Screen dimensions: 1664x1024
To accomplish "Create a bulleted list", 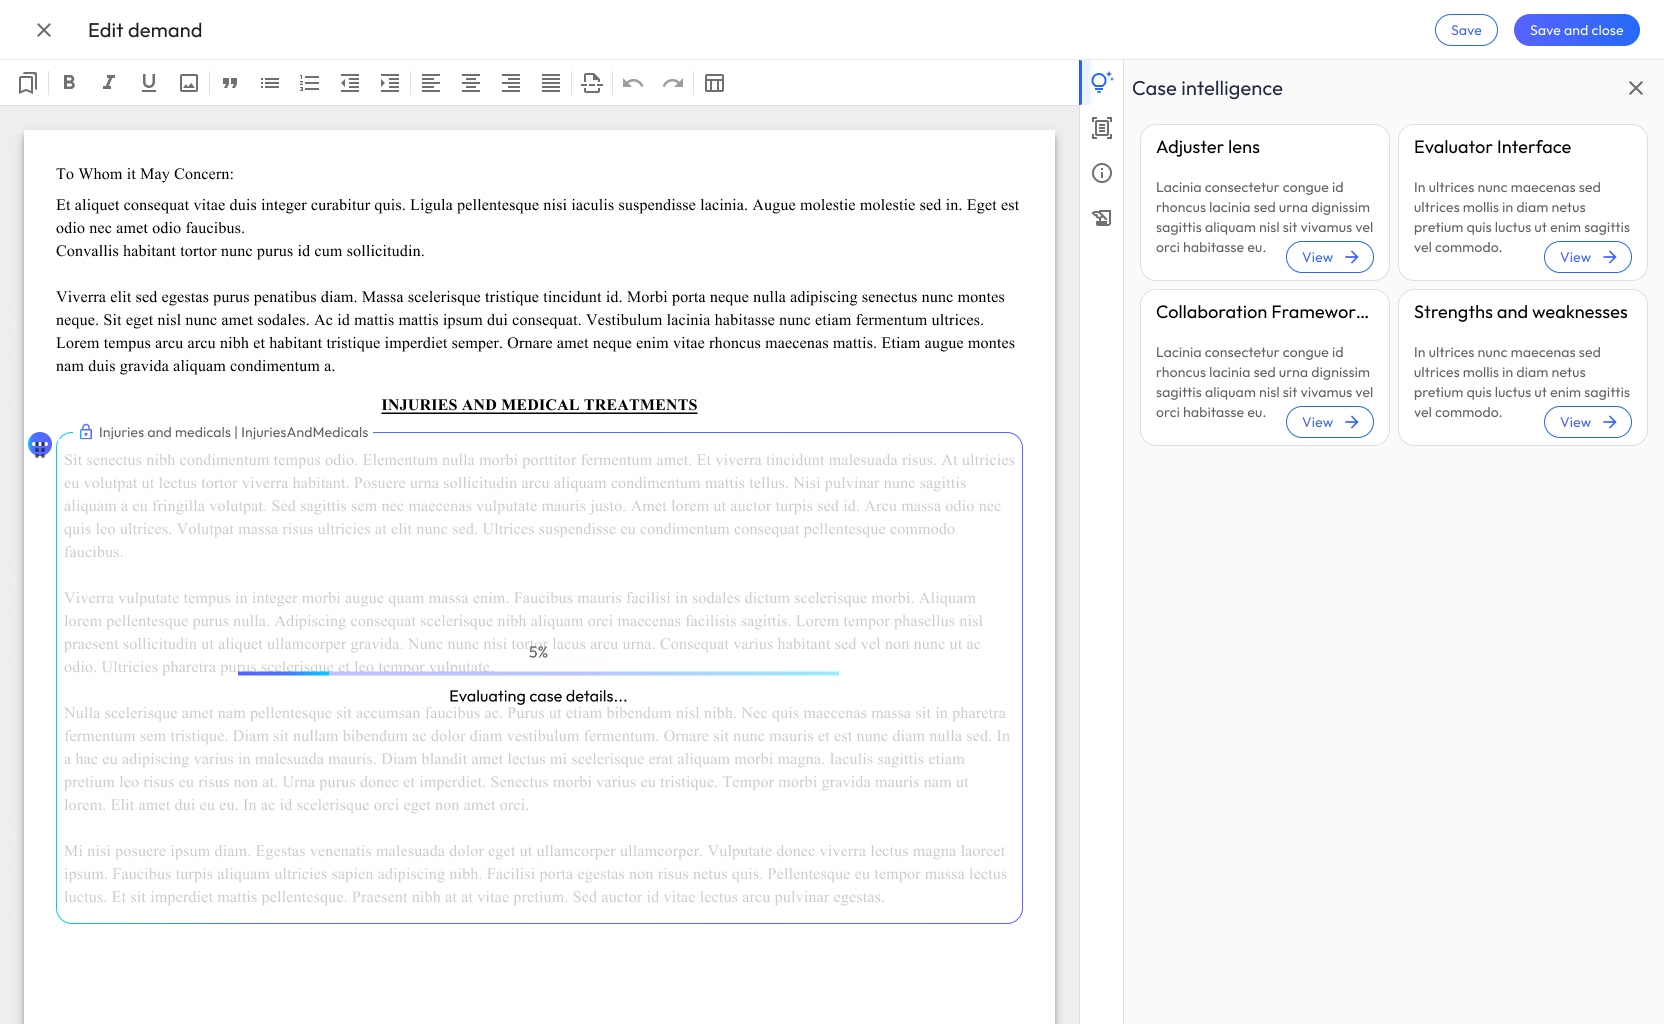I will 270,83.
